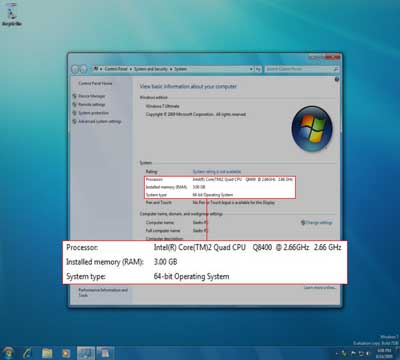Open Remote settings from the sidebar
The image size is (400, 360).
pyautogui.click(x=92, y=104)
